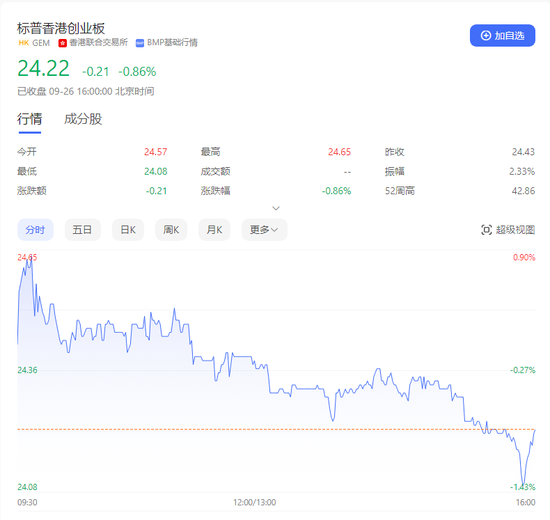This screenshot has width=550, height=520.
Task: Click the 超级视图 text link
Action: (515, 230)
